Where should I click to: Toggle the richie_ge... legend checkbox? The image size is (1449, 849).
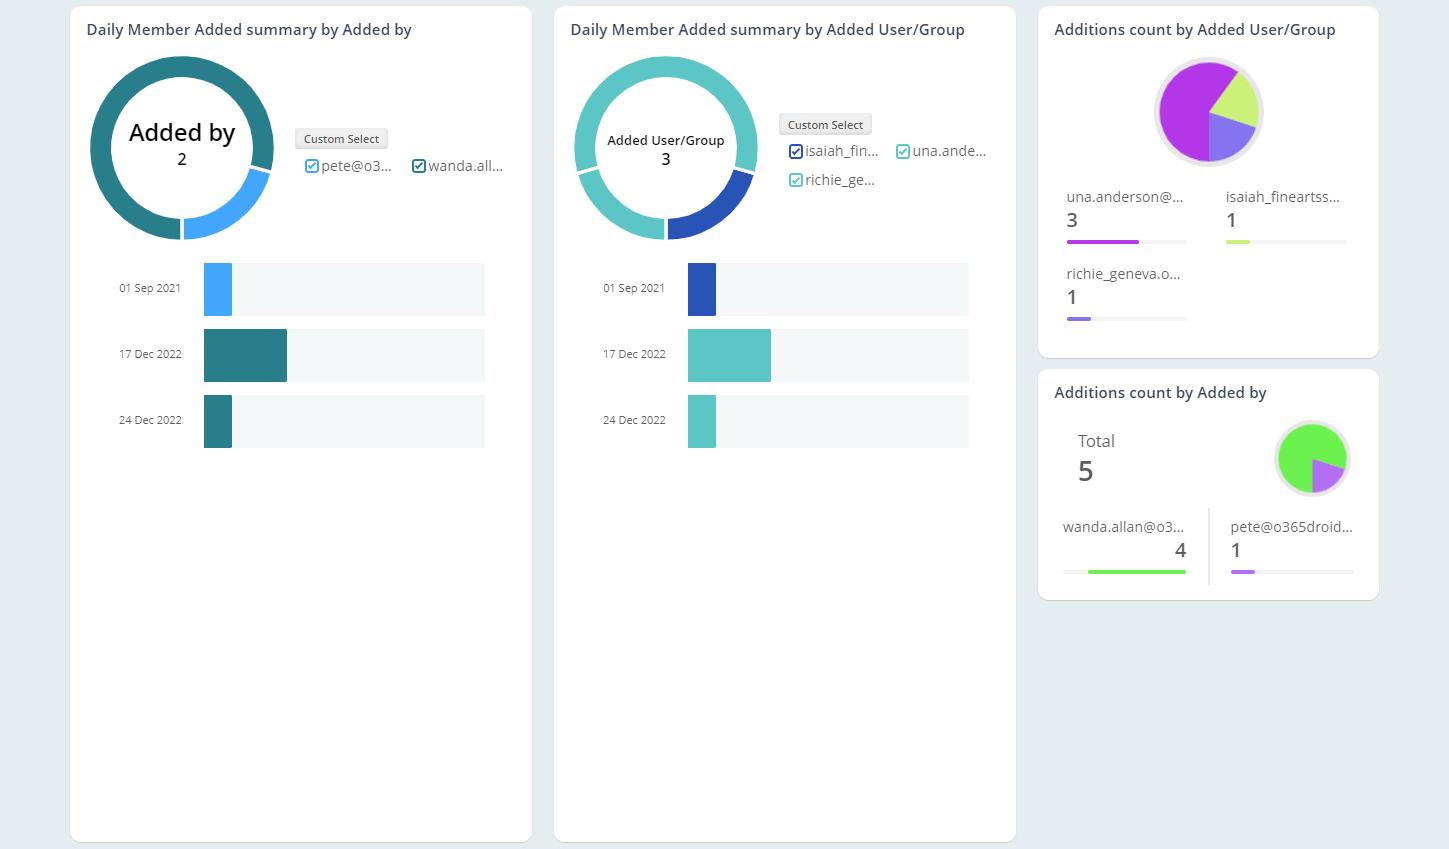pyautogui.click(x=796, y=181)
